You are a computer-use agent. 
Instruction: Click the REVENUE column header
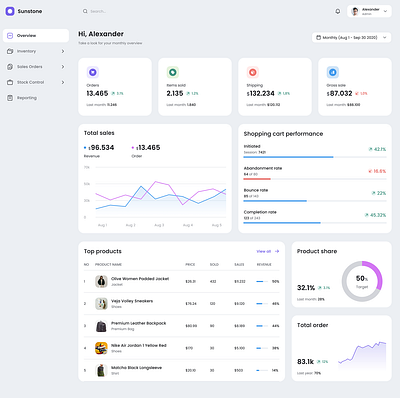(264, 264)
